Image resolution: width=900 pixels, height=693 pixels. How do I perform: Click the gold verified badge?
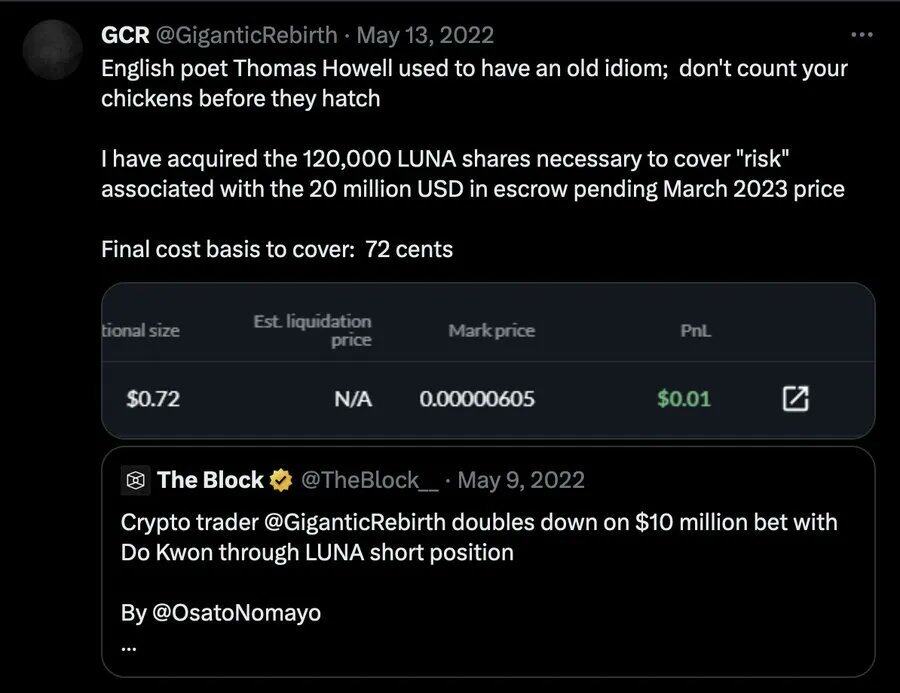(281, 480)
